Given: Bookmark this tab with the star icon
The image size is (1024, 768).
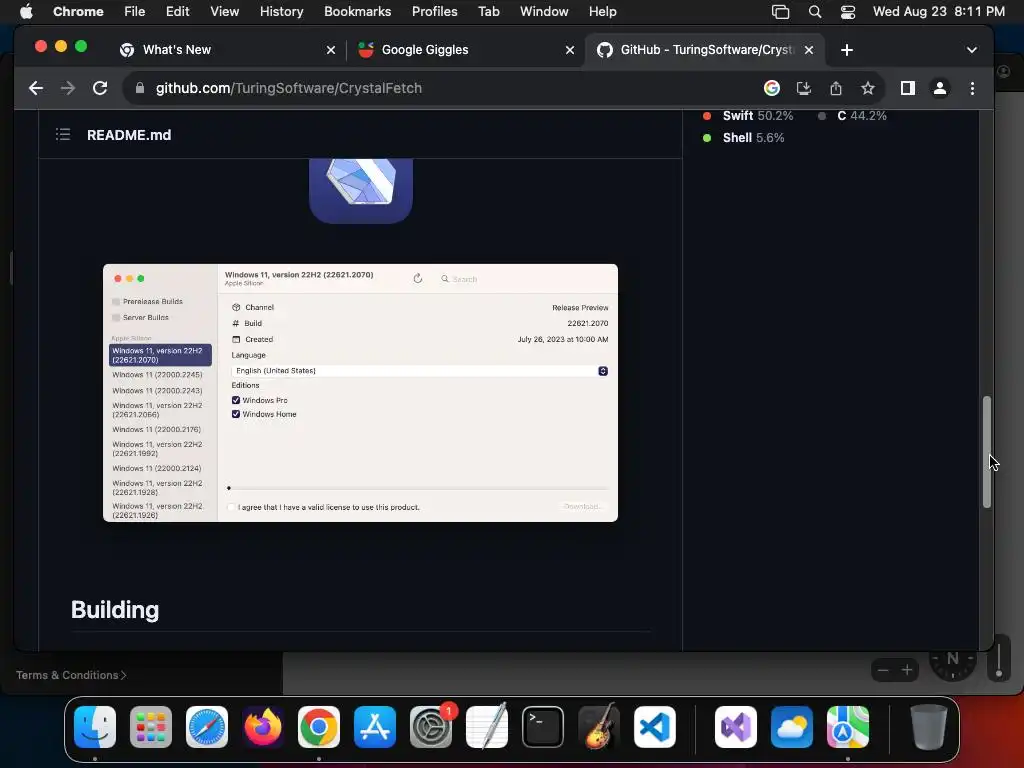Looking at the screenshot, I should coord(867,88).
